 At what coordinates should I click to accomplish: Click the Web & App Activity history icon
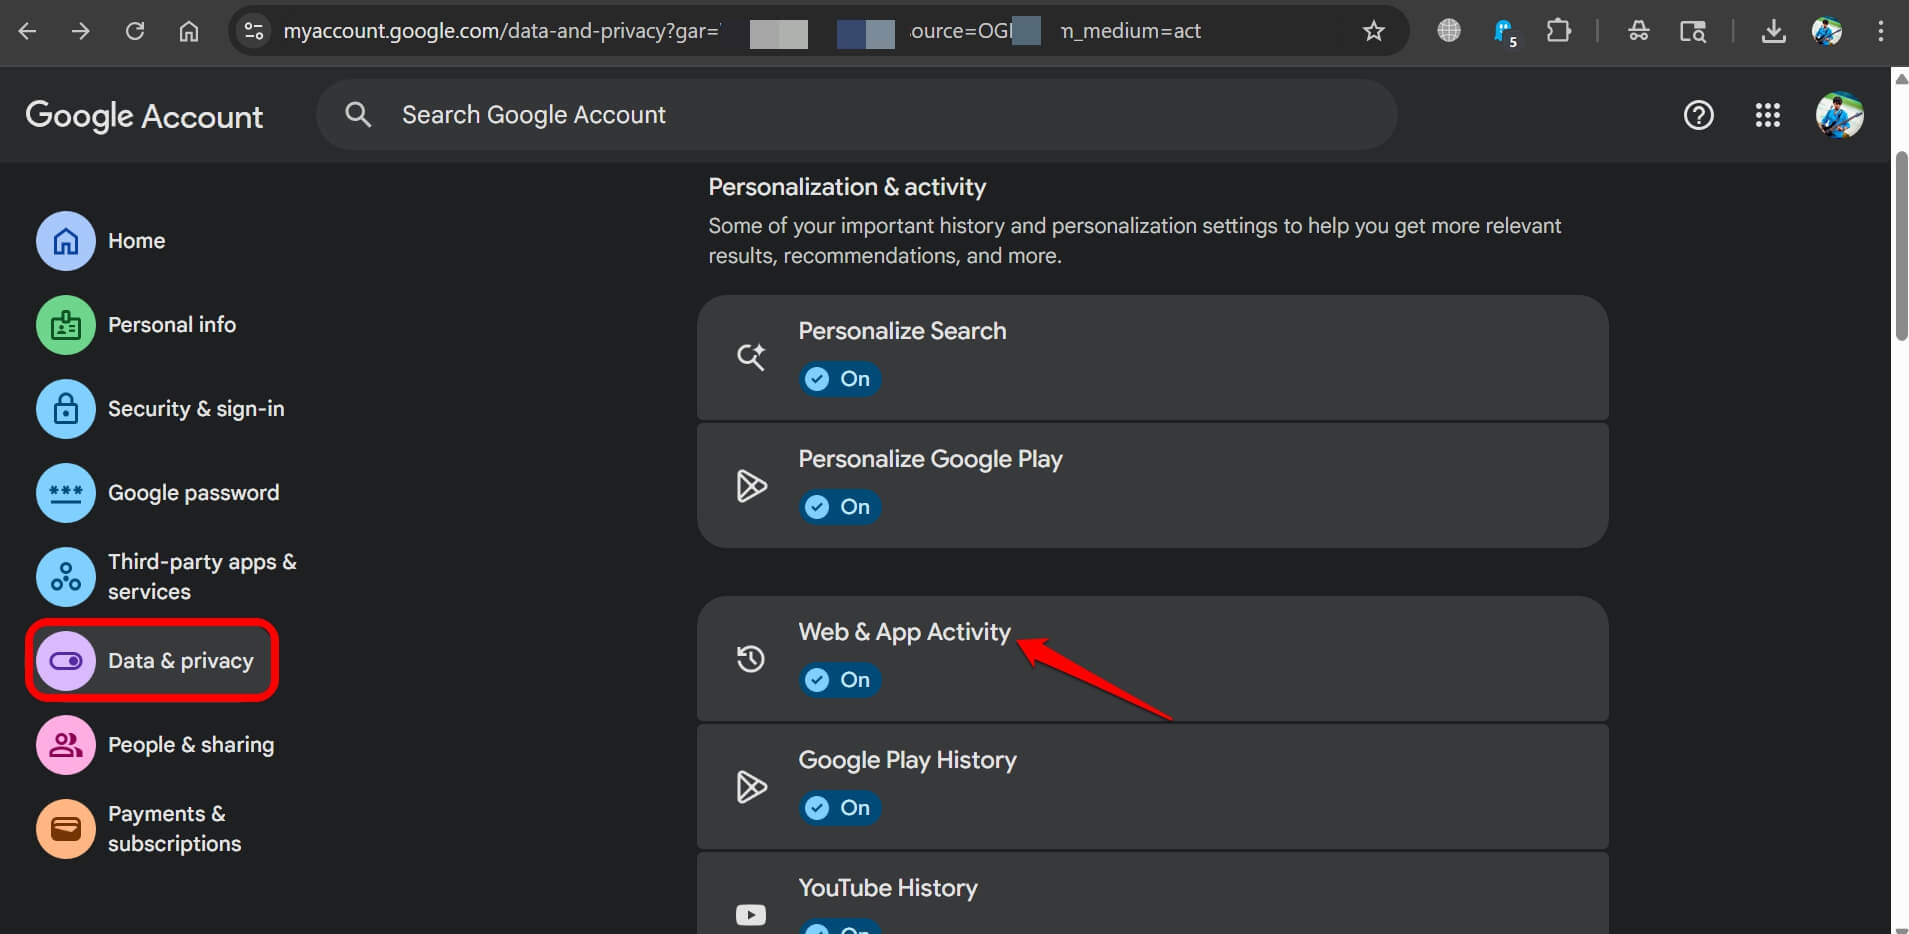(x=751, y=659)
